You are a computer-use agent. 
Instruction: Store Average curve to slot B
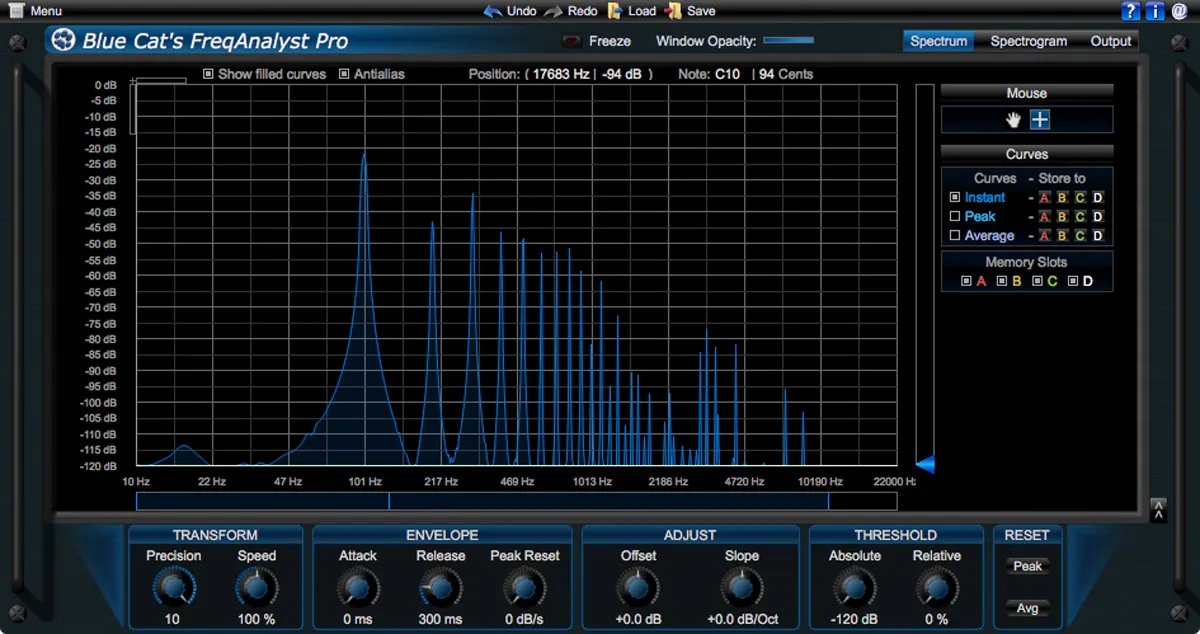(x=1062, y=236)
